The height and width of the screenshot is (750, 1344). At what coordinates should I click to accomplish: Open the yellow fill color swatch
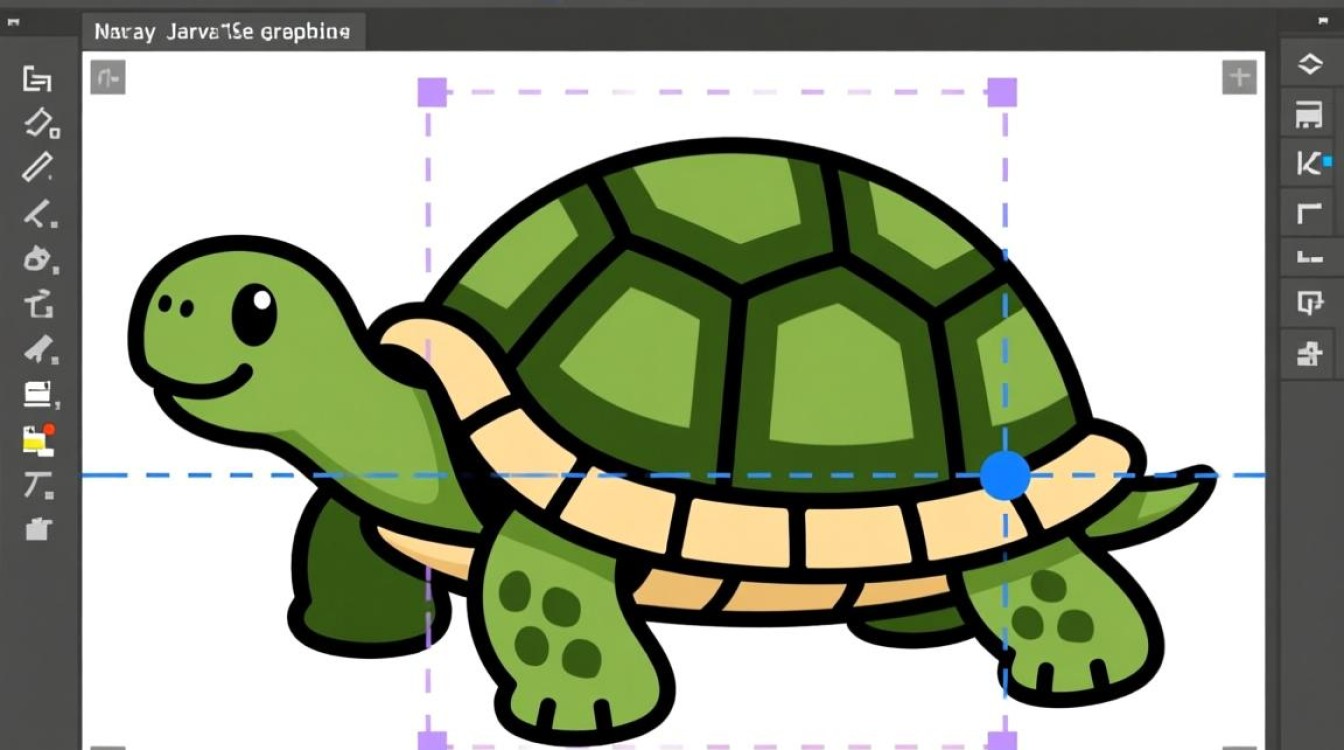36,439
